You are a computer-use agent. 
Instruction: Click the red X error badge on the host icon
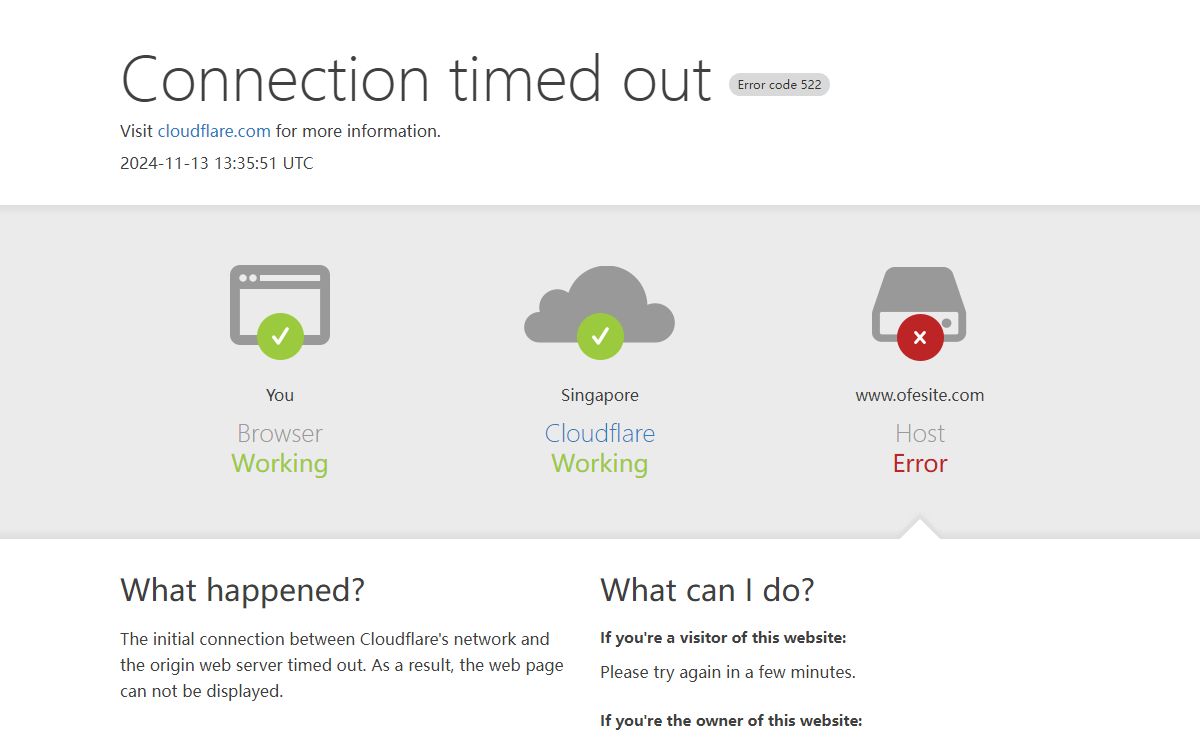920,337
